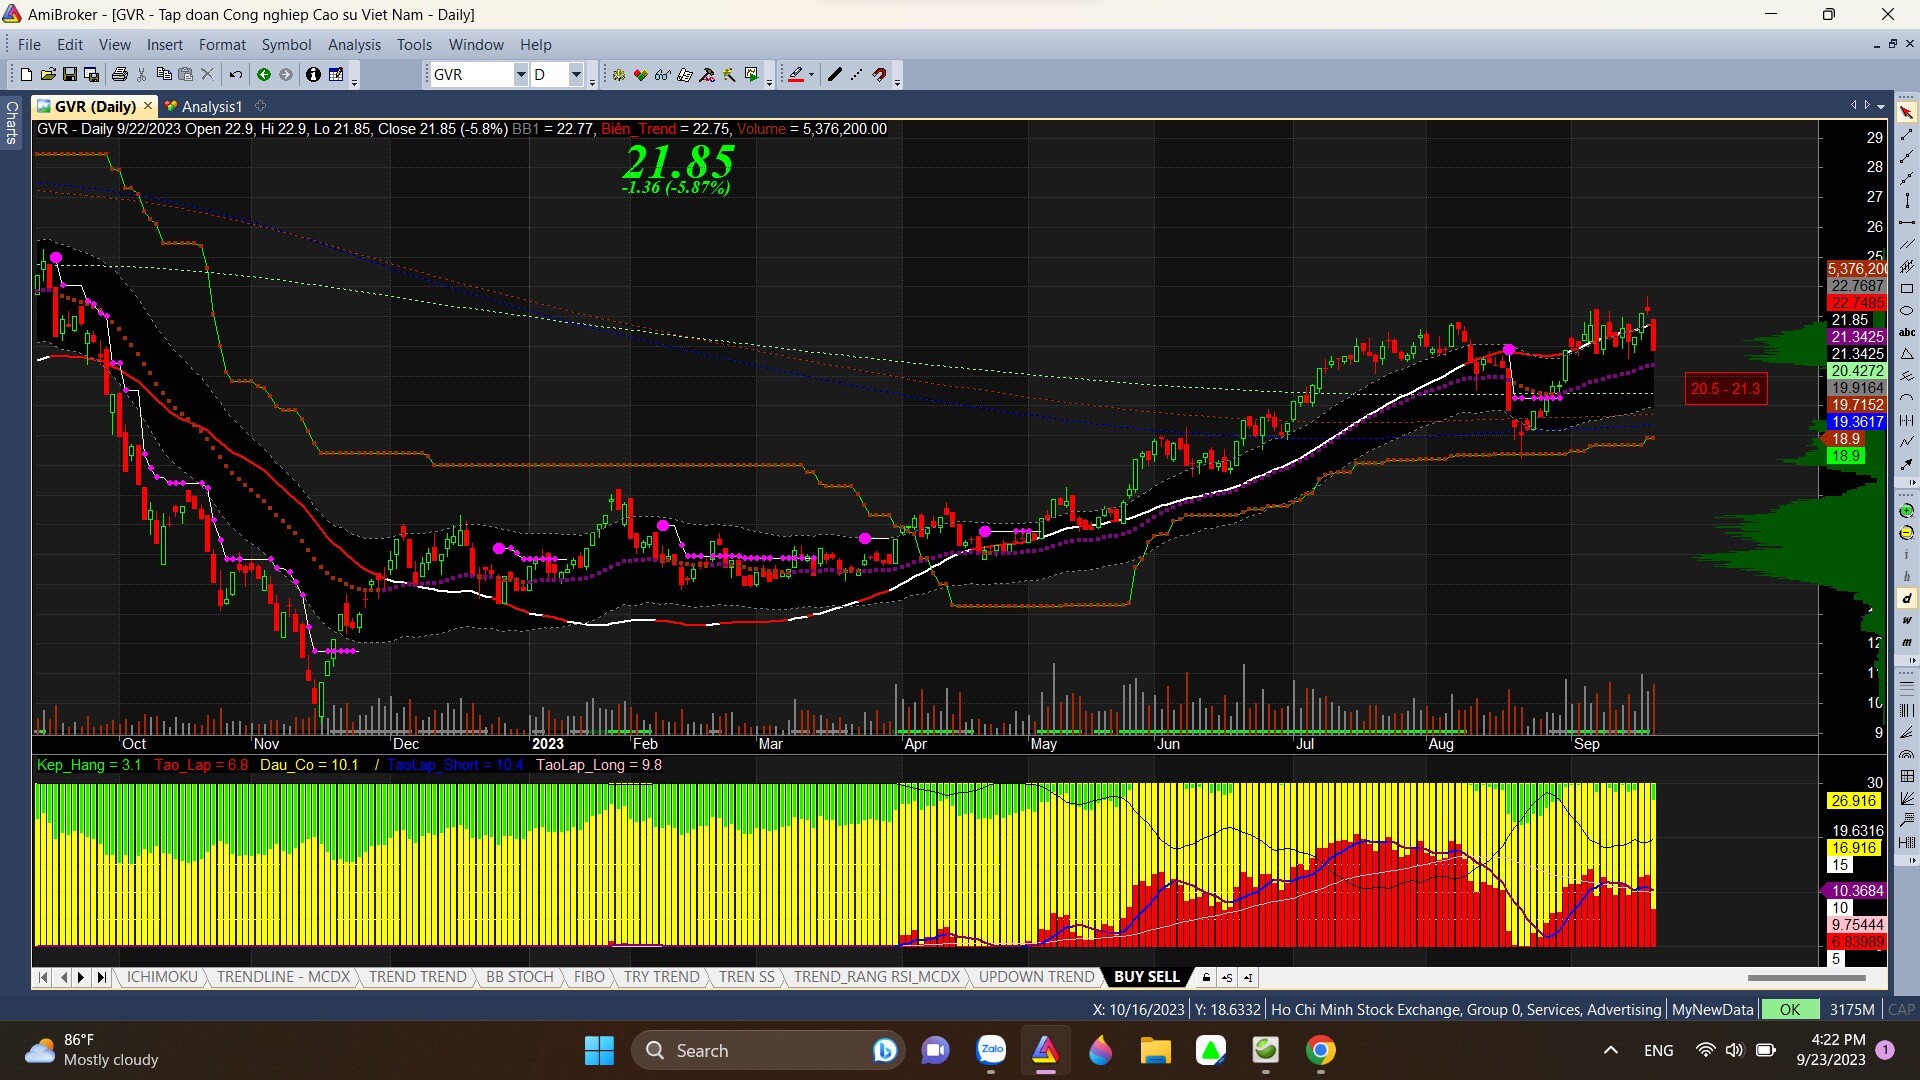
Task: Open file with the folder icon
Action: pos(47,75)
